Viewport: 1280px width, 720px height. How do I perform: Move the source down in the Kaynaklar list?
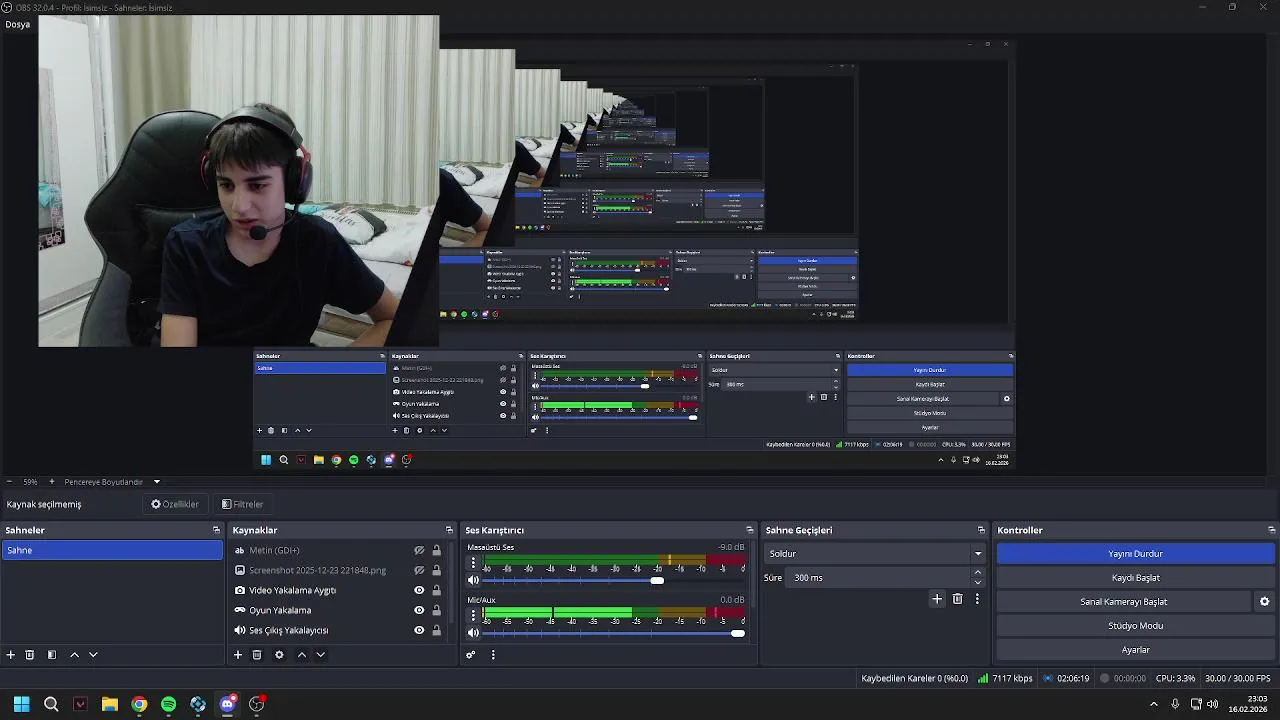point(321,655)
